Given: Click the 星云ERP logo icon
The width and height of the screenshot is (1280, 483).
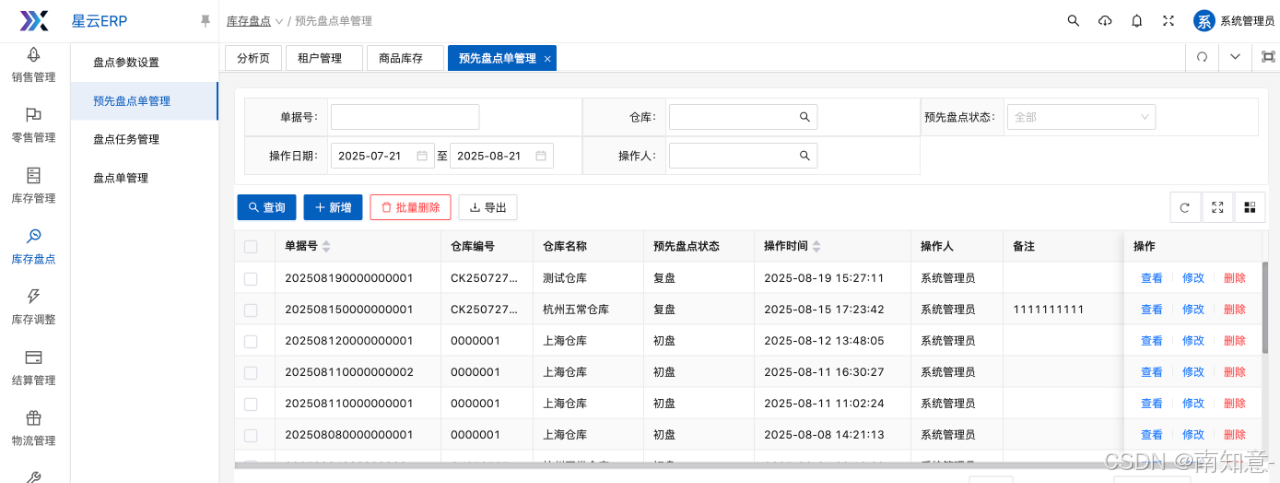Looking at the screenshot, I should pos(35,20).
